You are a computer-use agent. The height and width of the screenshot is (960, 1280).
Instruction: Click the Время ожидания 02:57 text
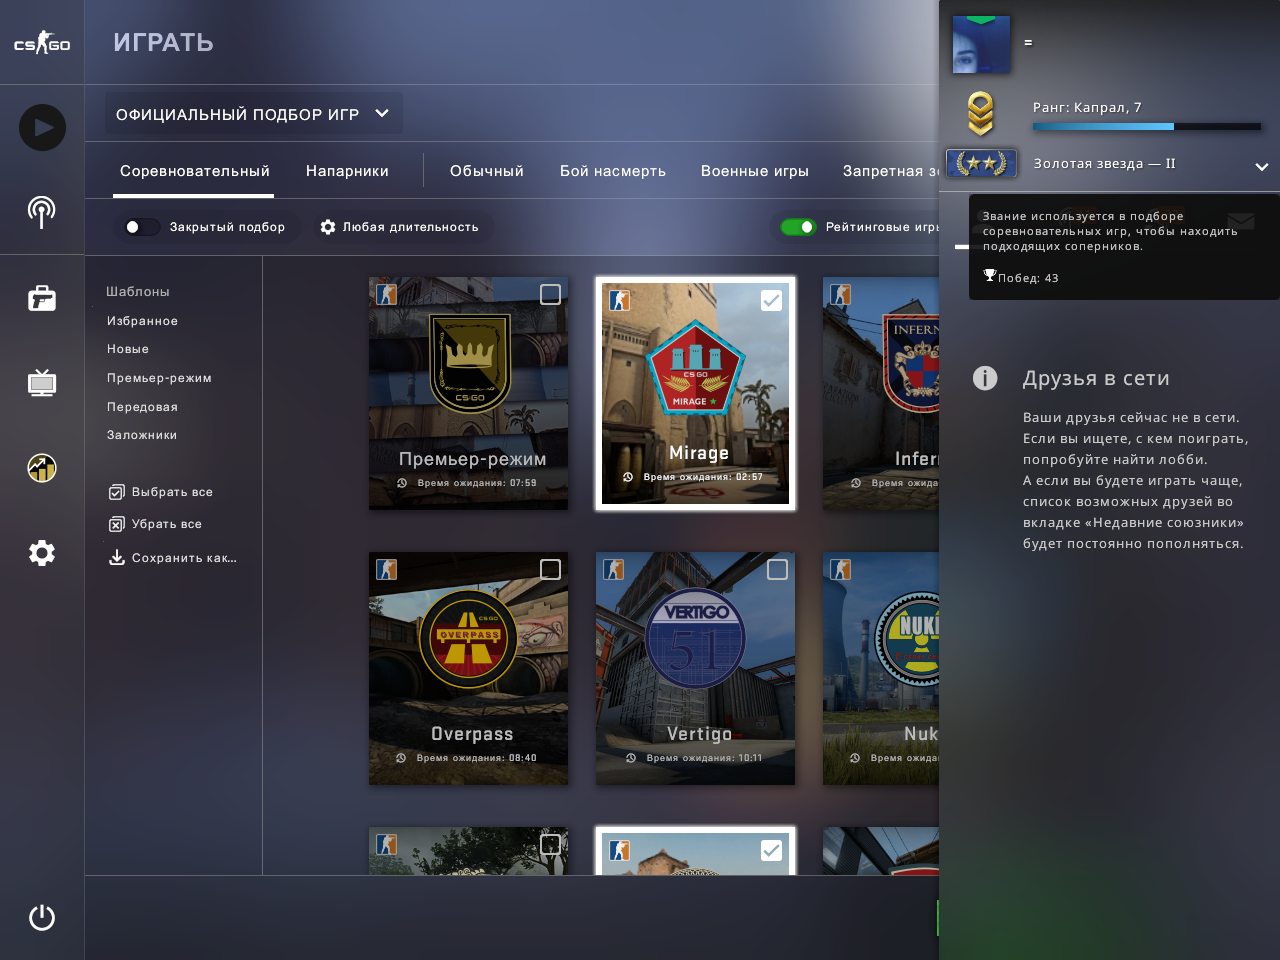703,477
